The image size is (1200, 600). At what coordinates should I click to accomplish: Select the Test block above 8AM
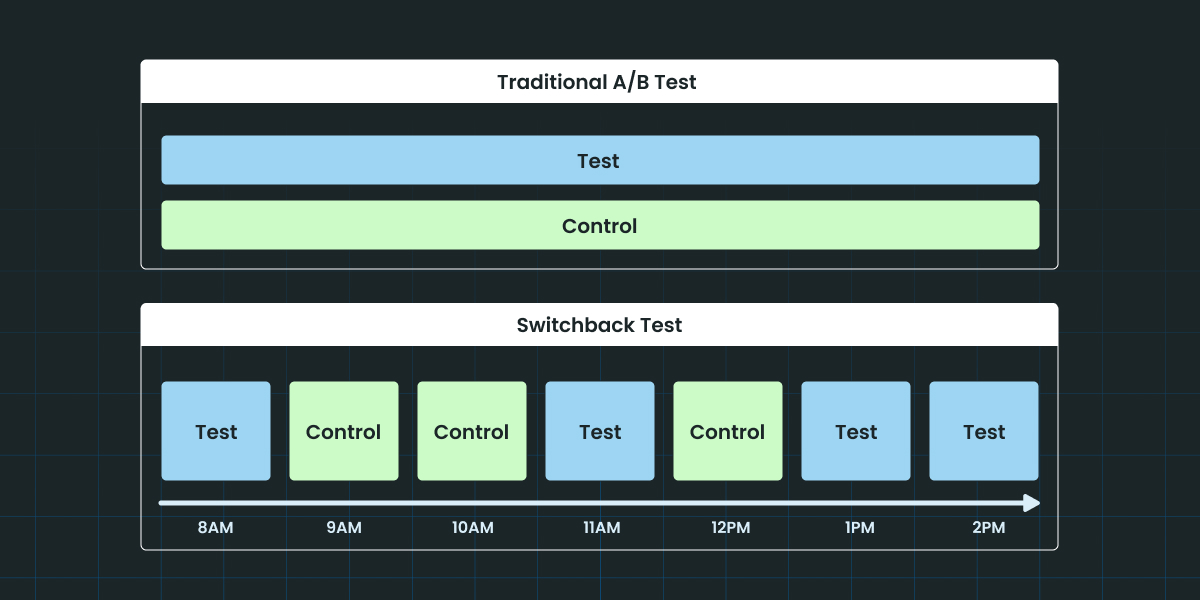[x=216, y=431]
